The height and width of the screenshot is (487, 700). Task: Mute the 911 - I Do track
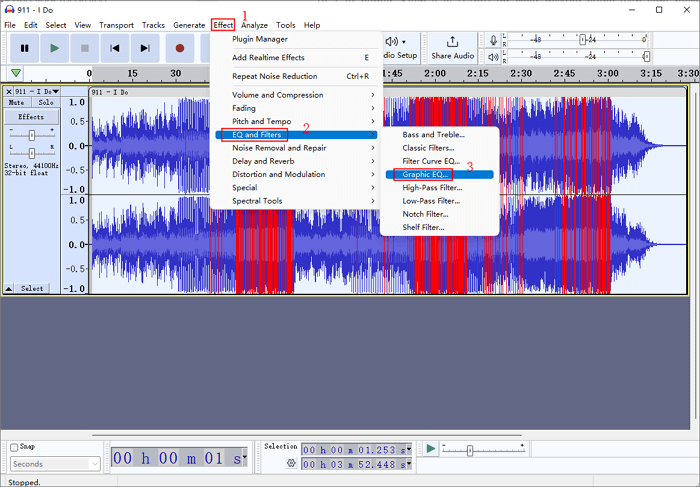tap(17, 102)
